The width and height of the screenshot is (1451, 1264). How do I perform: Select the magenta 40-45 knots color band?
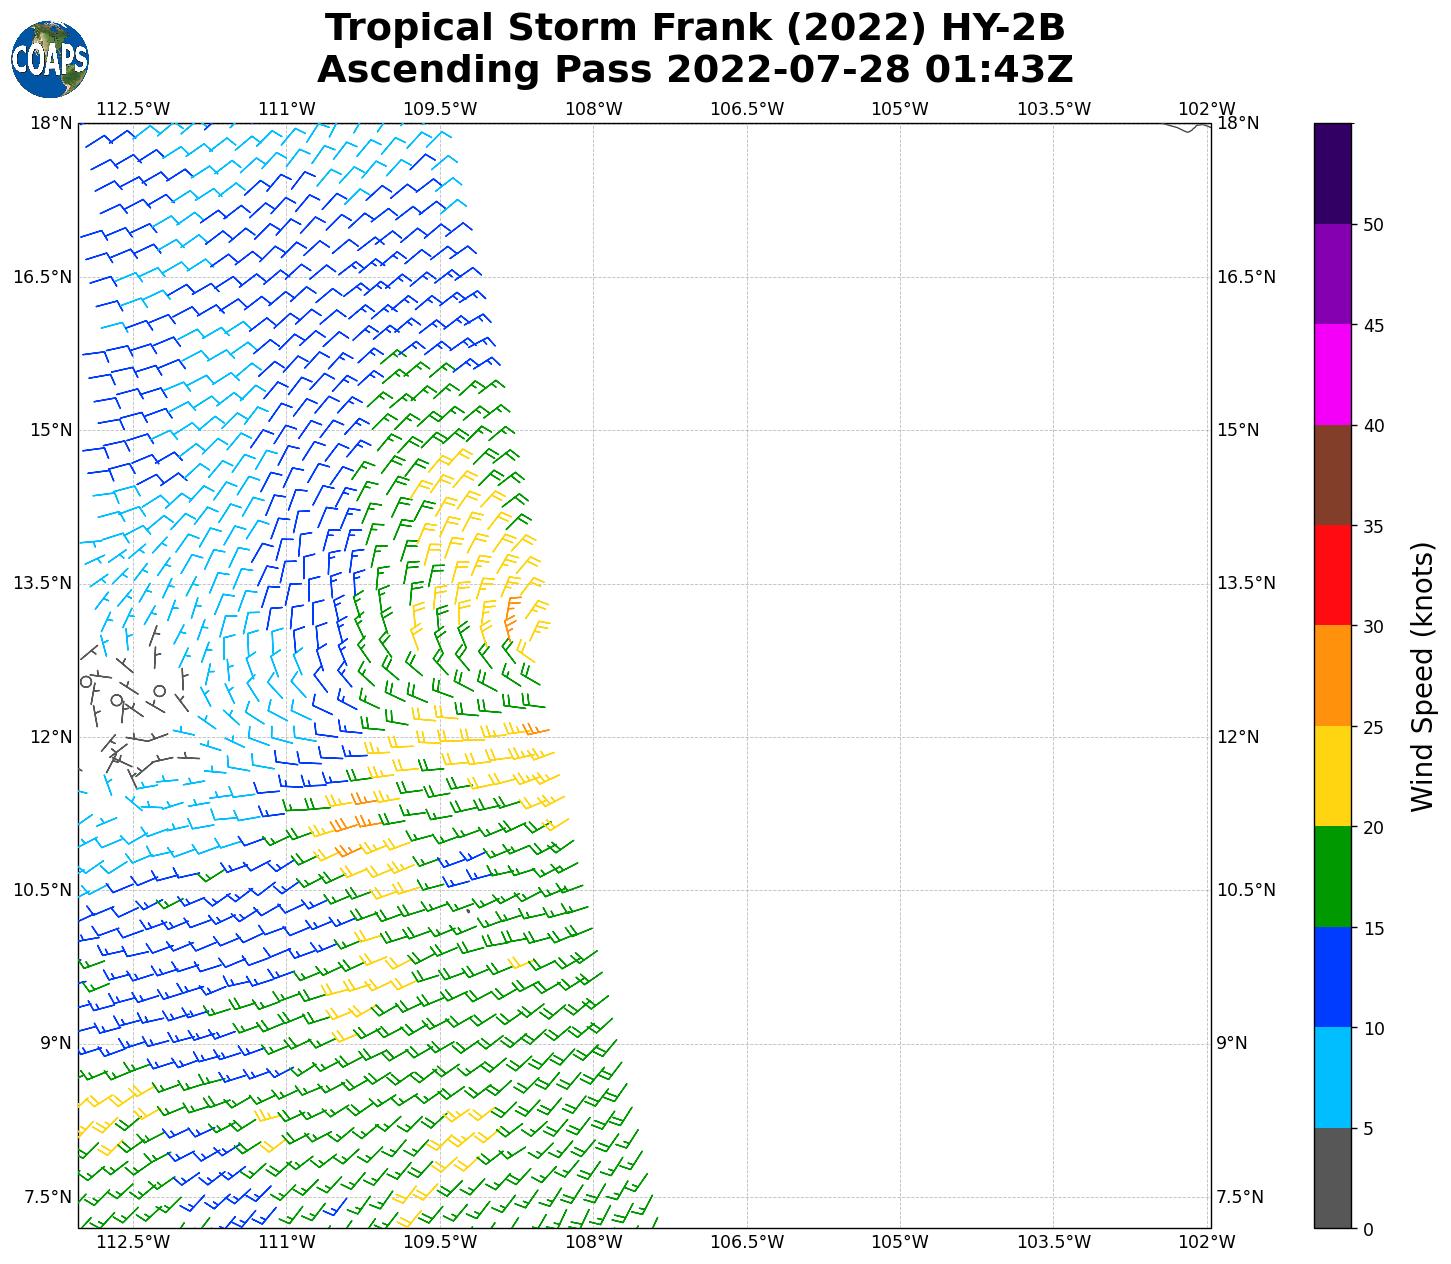[1332, 374]
